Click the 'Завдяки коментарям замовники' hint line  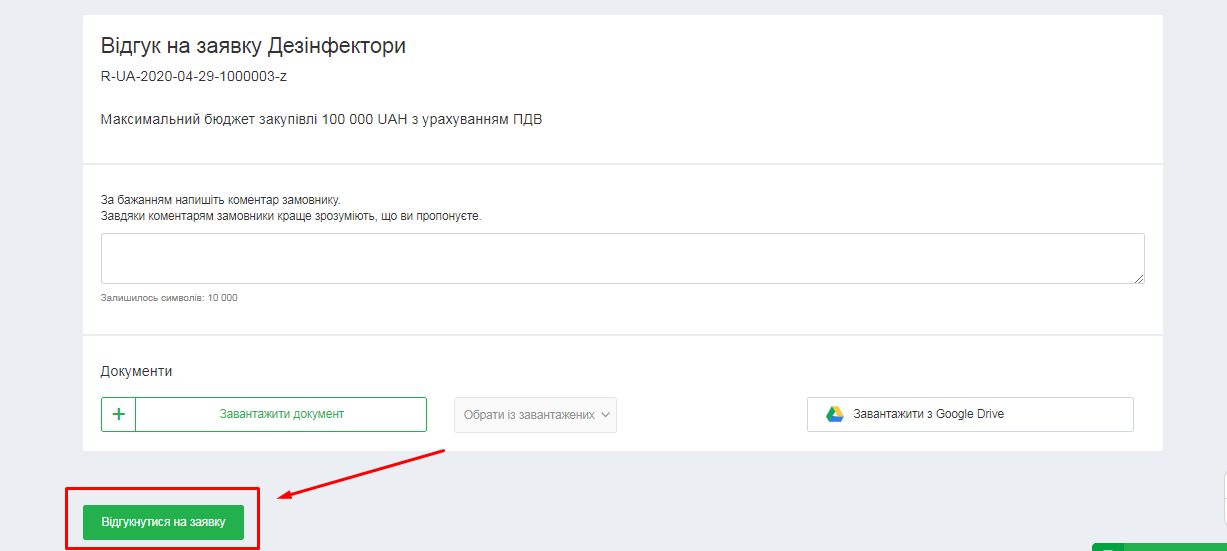pyautogui.click(x=290, y=215)
